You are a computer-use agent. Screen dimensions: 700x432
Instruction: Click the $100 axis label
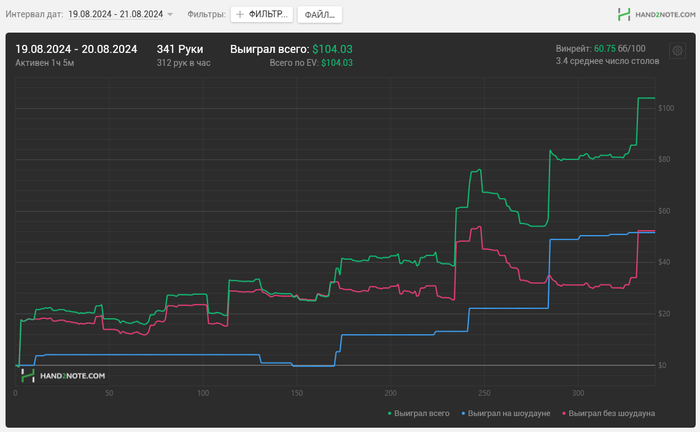[x=666, y=108]
